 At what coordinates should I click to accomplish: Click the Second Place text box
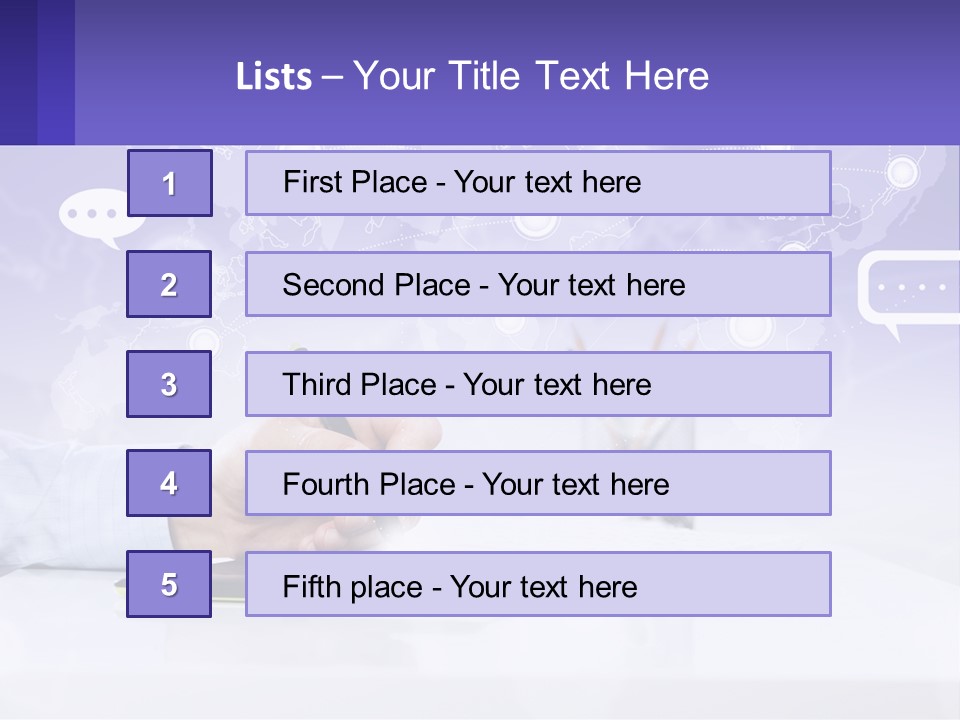pos(538,284)
